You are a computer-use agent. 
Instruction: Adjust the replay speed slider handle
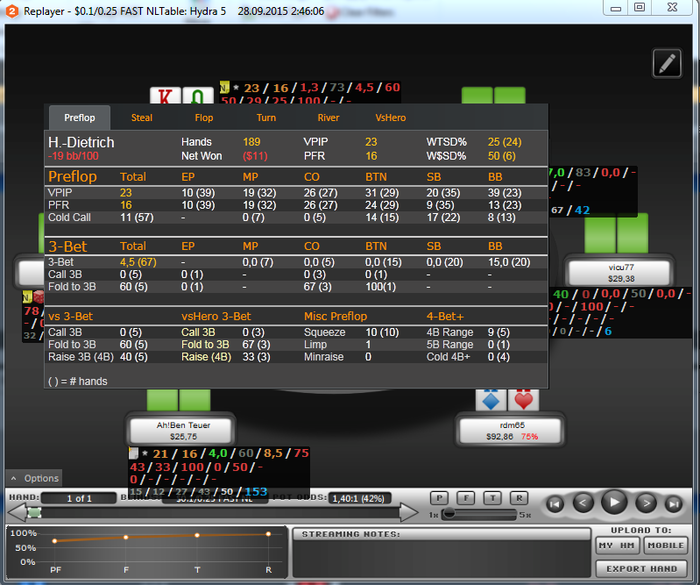tap(449, 514)
